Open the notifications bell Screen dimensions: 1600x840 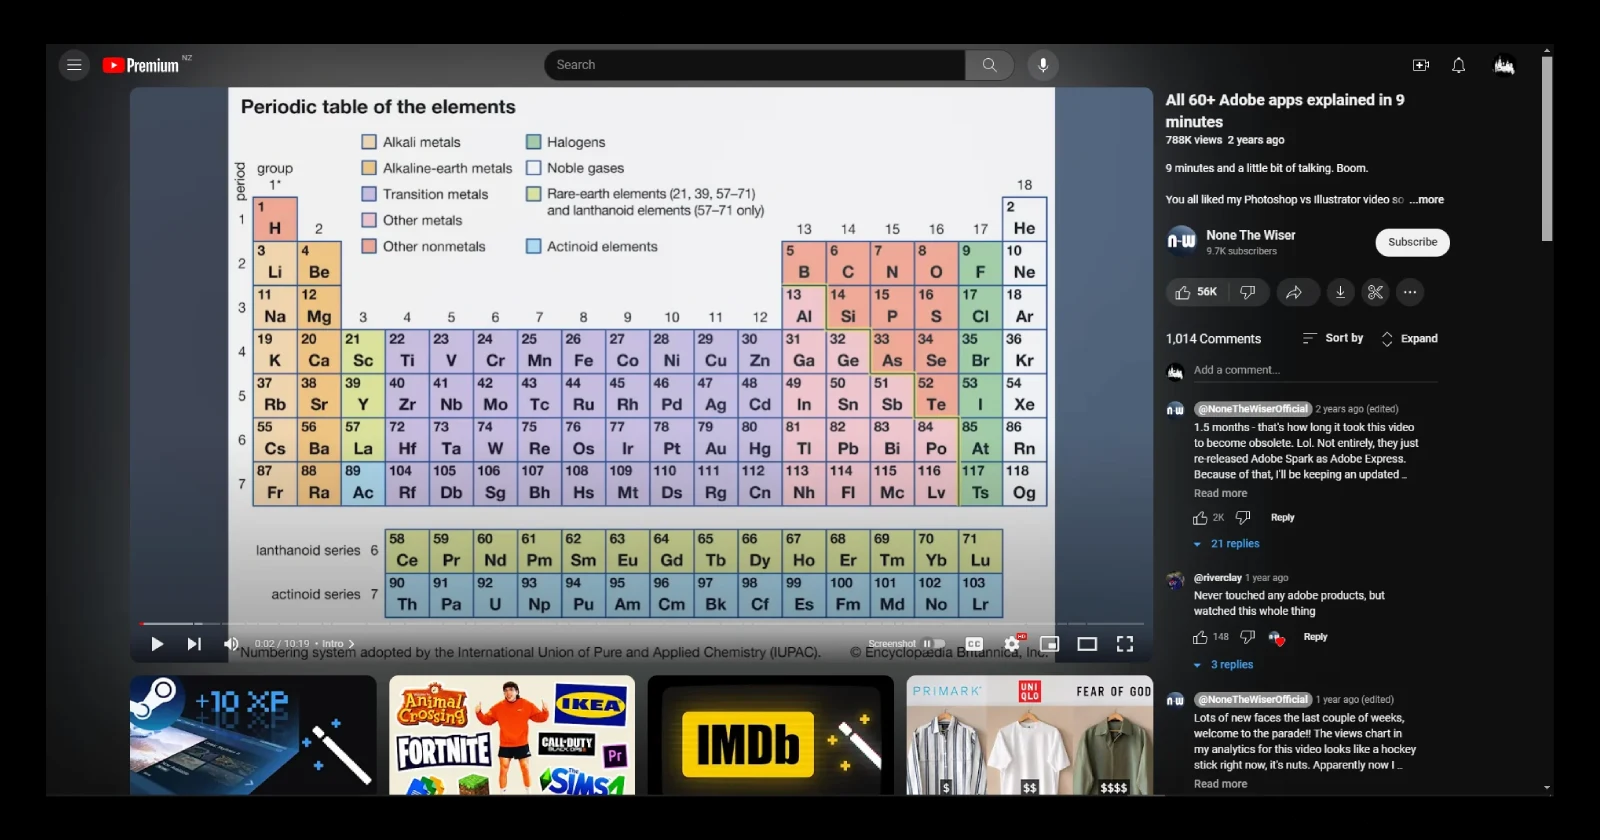click(1458, 65)
